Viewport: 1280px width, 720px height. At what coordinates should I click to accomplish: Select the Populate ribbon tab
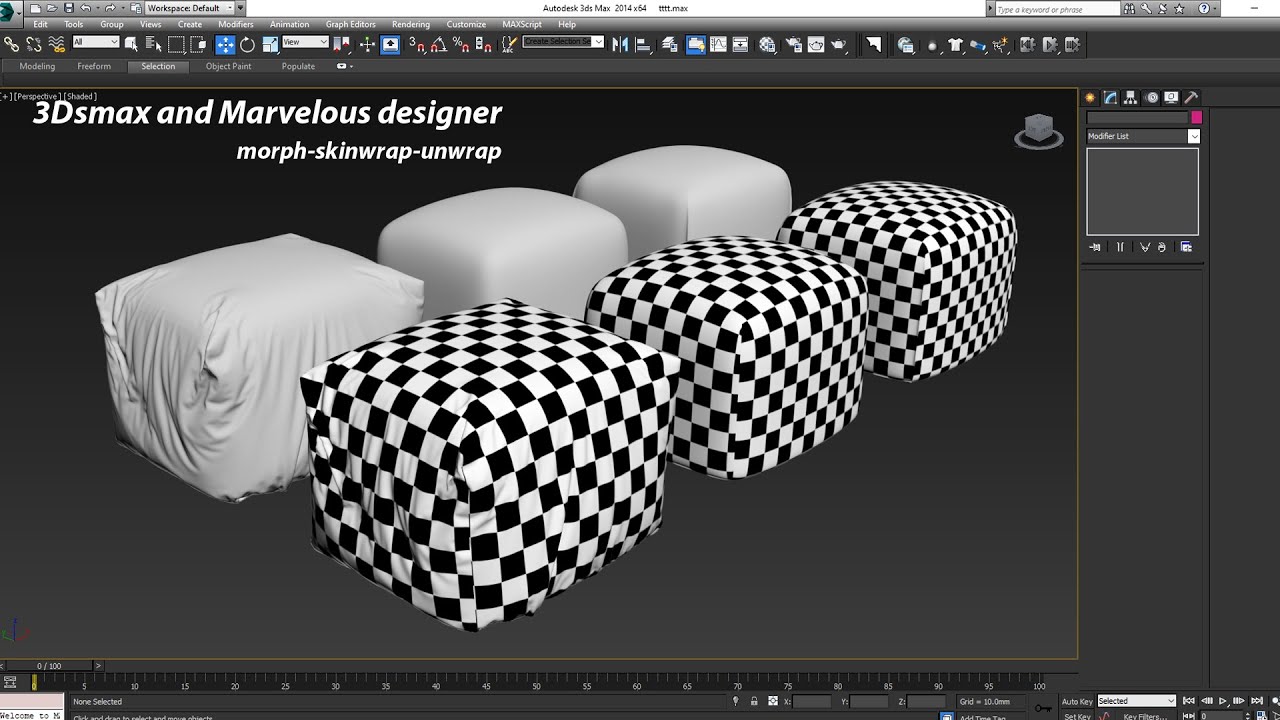coord(298,66)
